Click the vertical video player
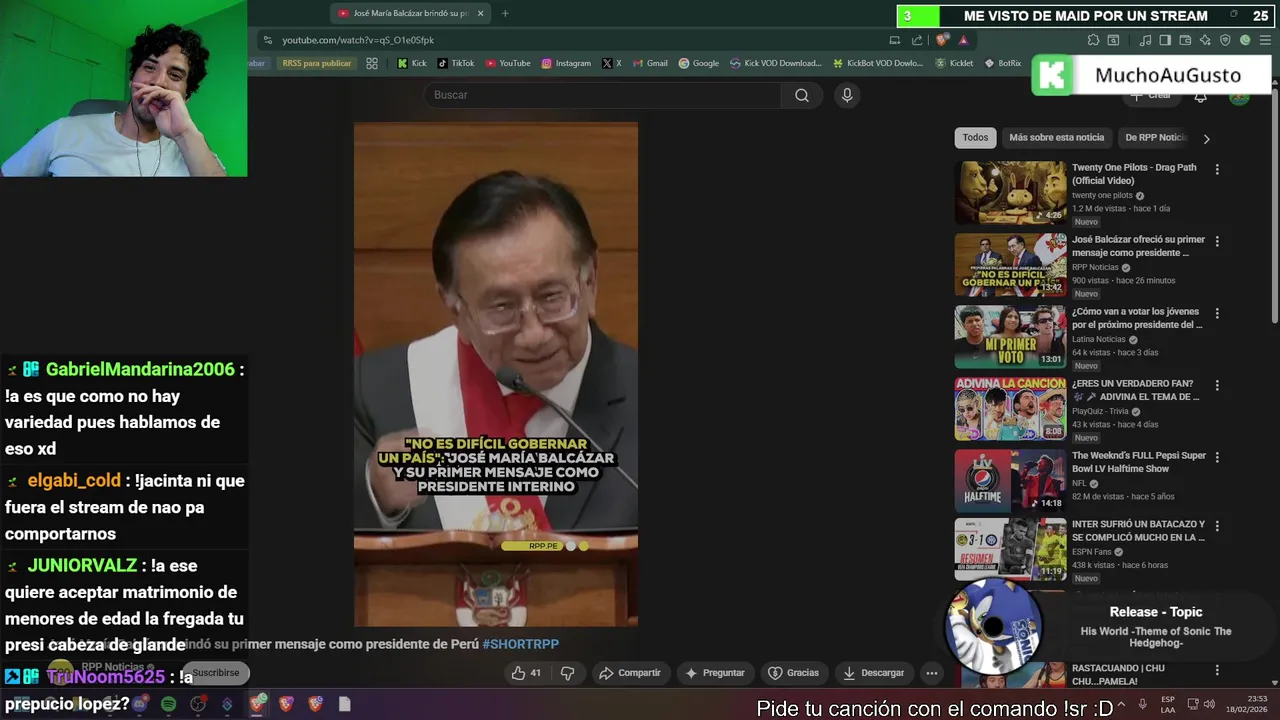The image size is (1280, 720). [495, 374]
